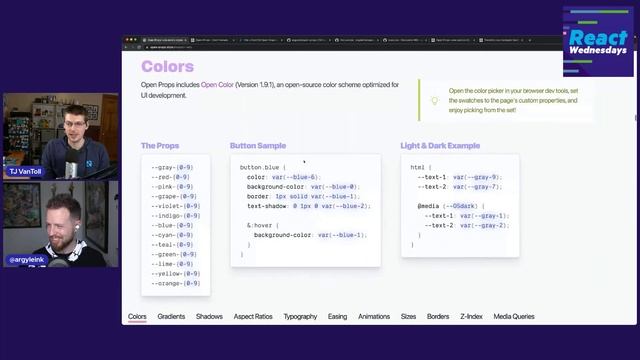Go to the Z-Index tab
Image resolution: width=640 pixels, height=360 pixels.
pyautogui.click(x=471, y=316)
